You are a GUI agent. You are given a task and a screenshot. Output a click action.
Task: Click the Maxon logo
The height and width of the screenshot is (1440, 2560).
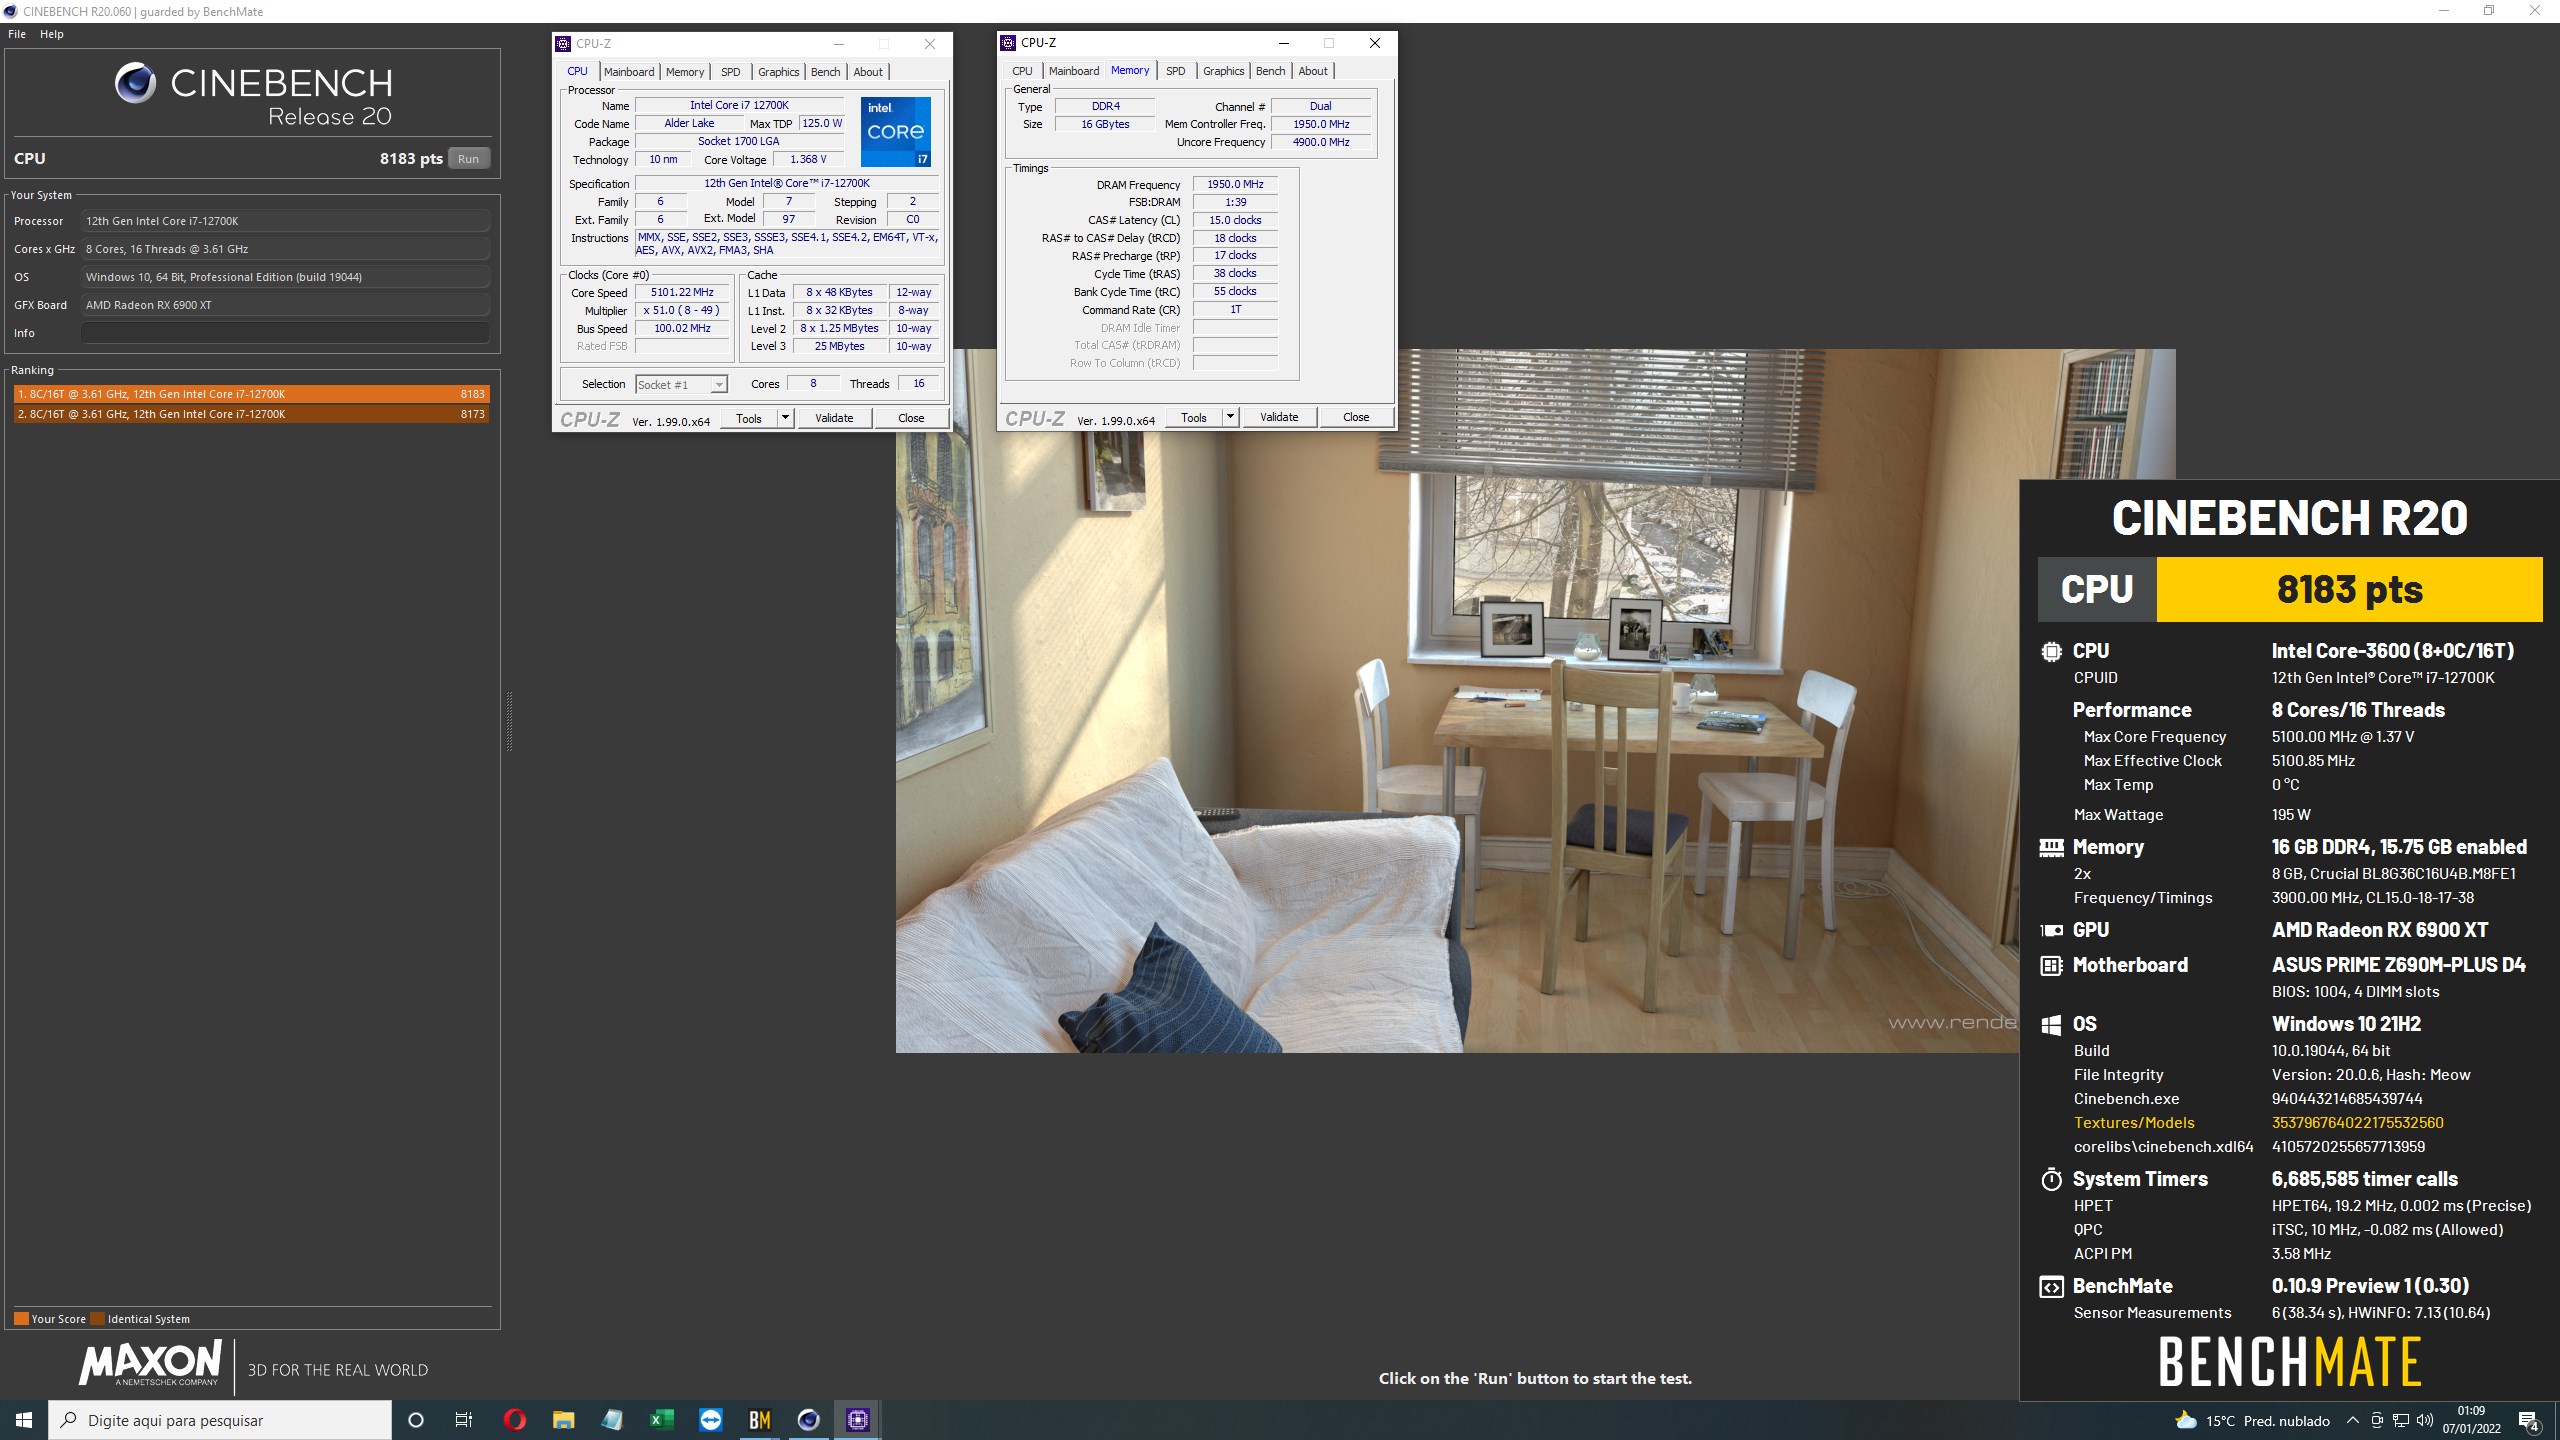tap(150, 1364)
